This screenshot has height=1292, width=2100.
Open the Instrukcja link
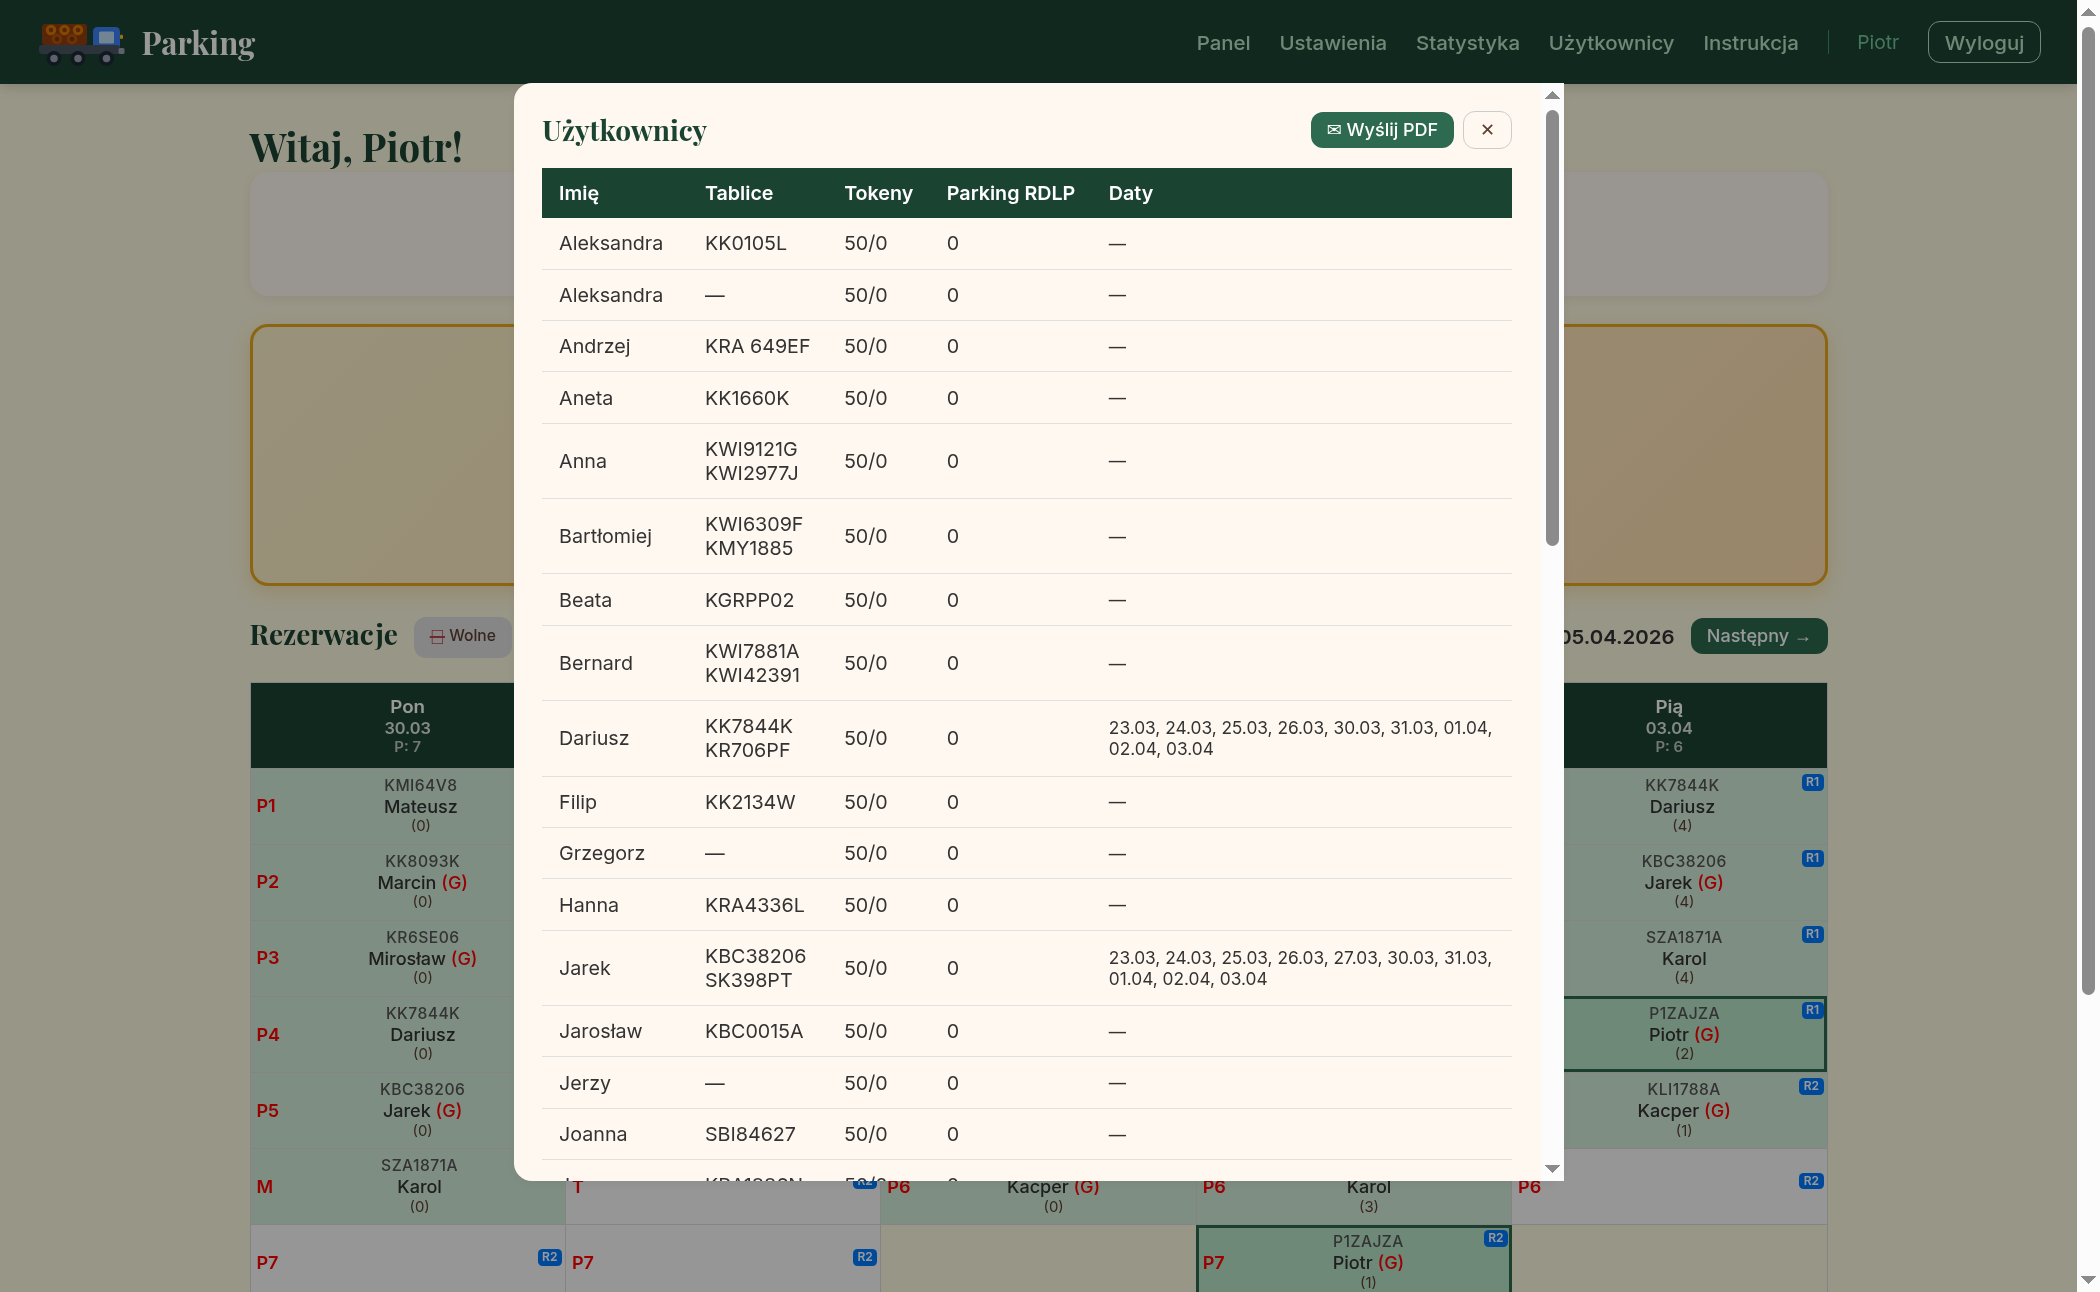[x=1750, y=43]
